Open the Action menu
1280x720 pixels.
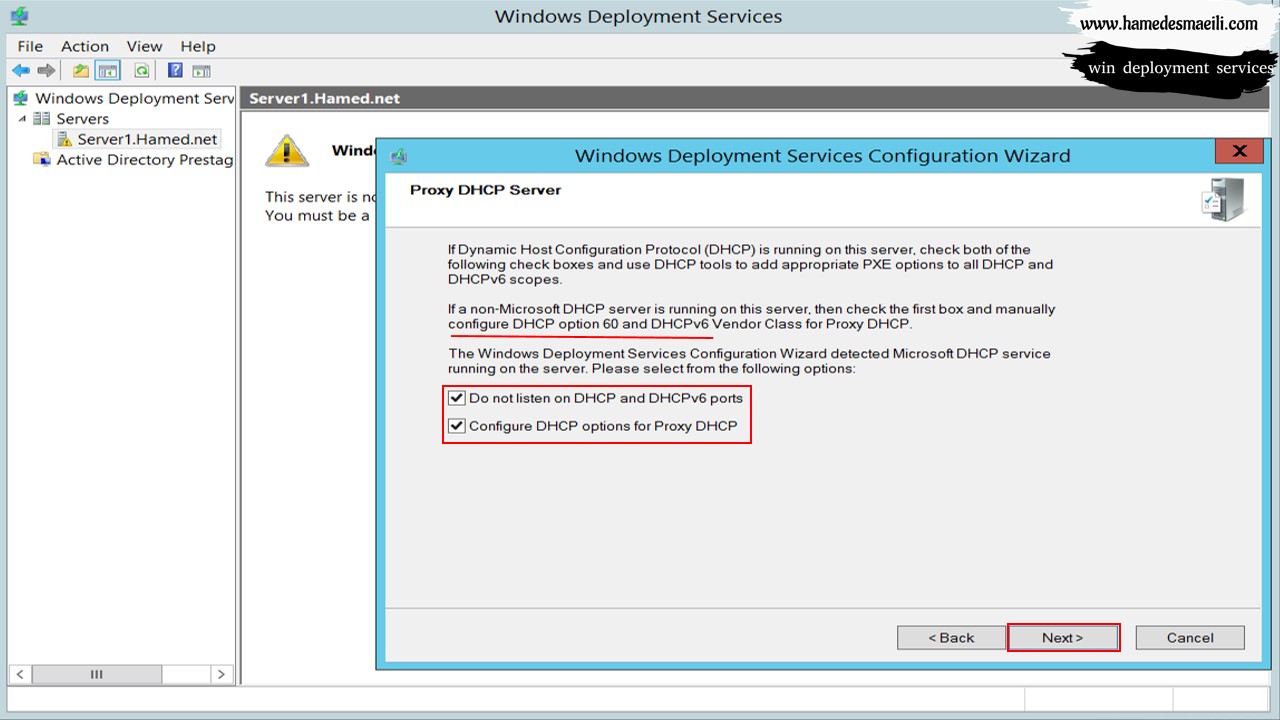point(85,46)
